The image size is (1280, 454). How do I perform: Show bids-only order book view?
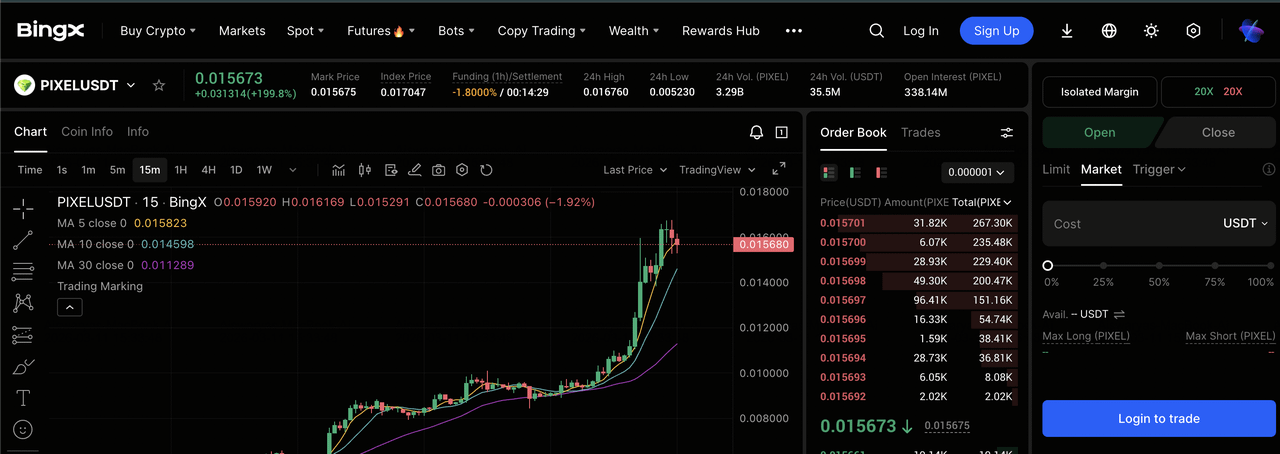855,172
